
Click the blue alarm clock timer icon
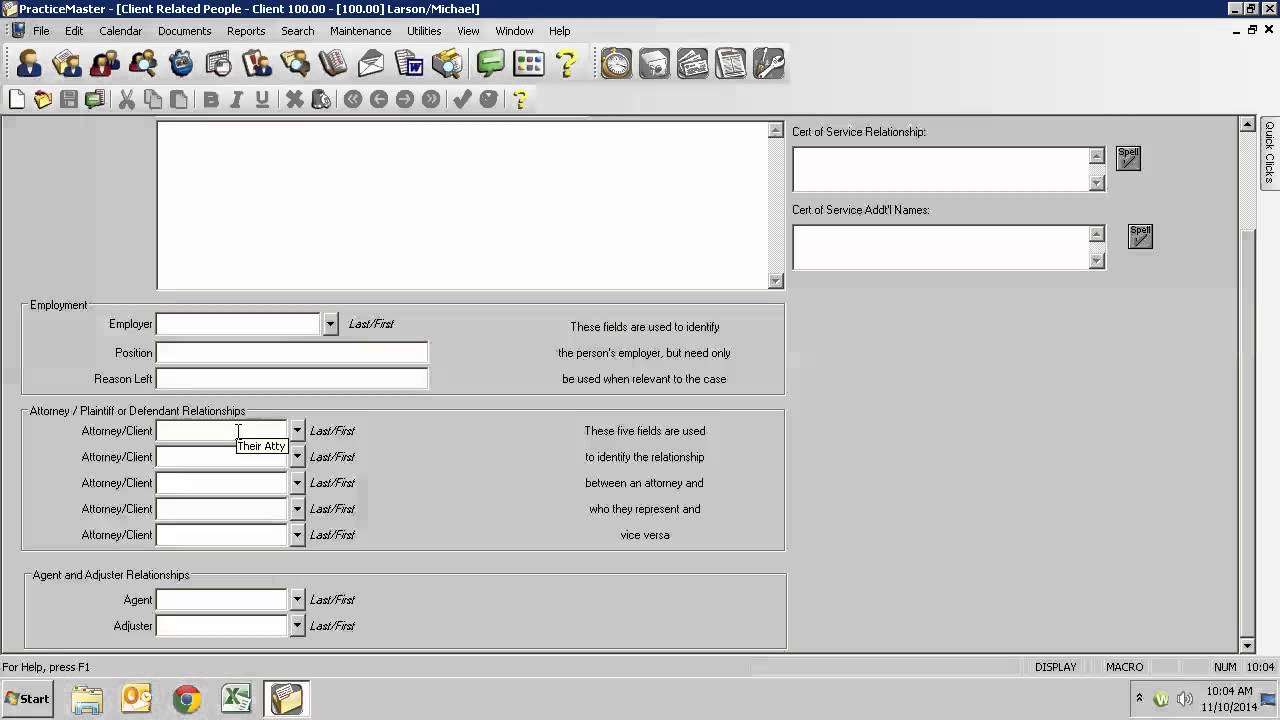(181, 63)
